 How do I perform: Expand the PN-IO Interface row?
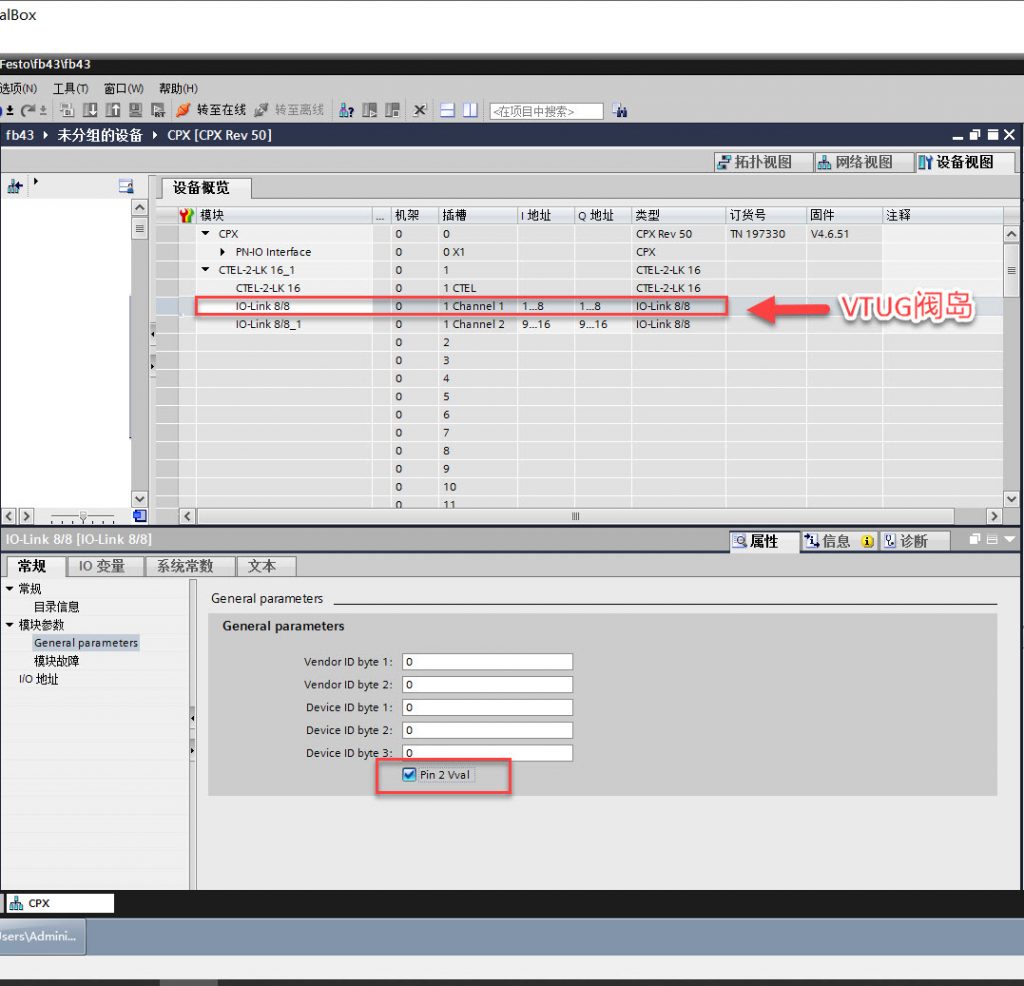[x=223, y=251]
